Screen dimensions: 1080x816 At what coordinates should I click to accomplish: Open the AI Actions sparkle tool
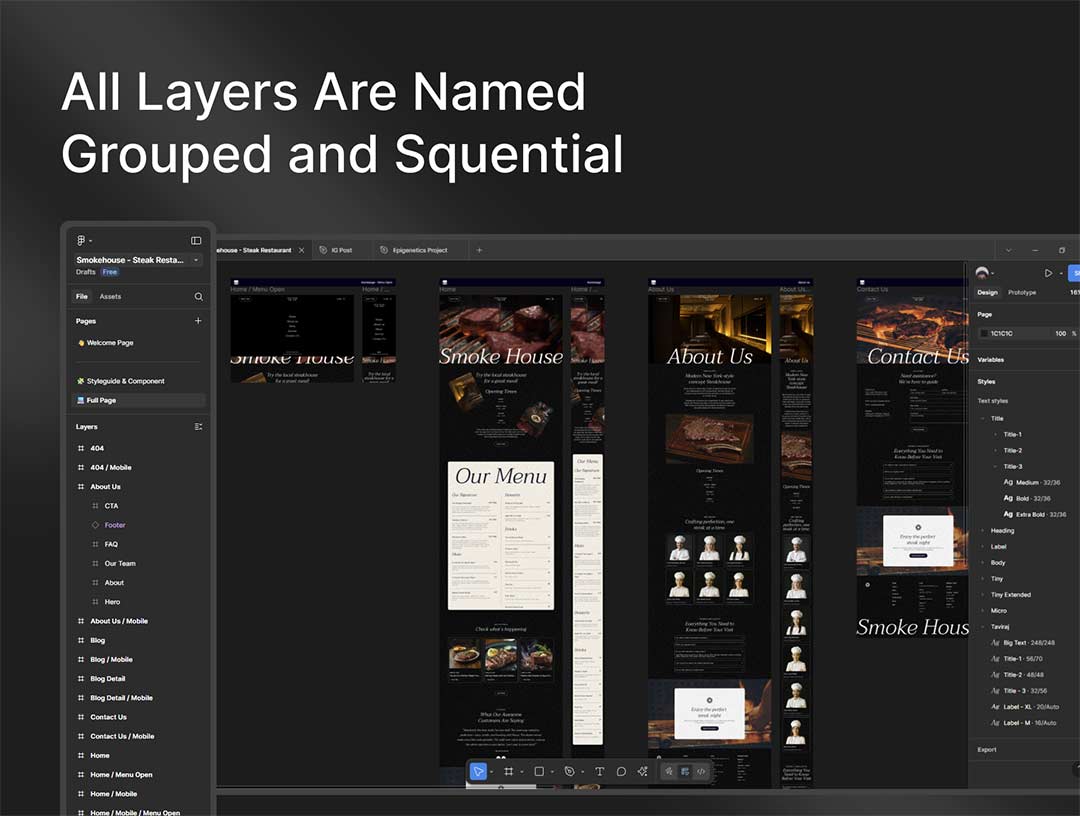(643, 771)
